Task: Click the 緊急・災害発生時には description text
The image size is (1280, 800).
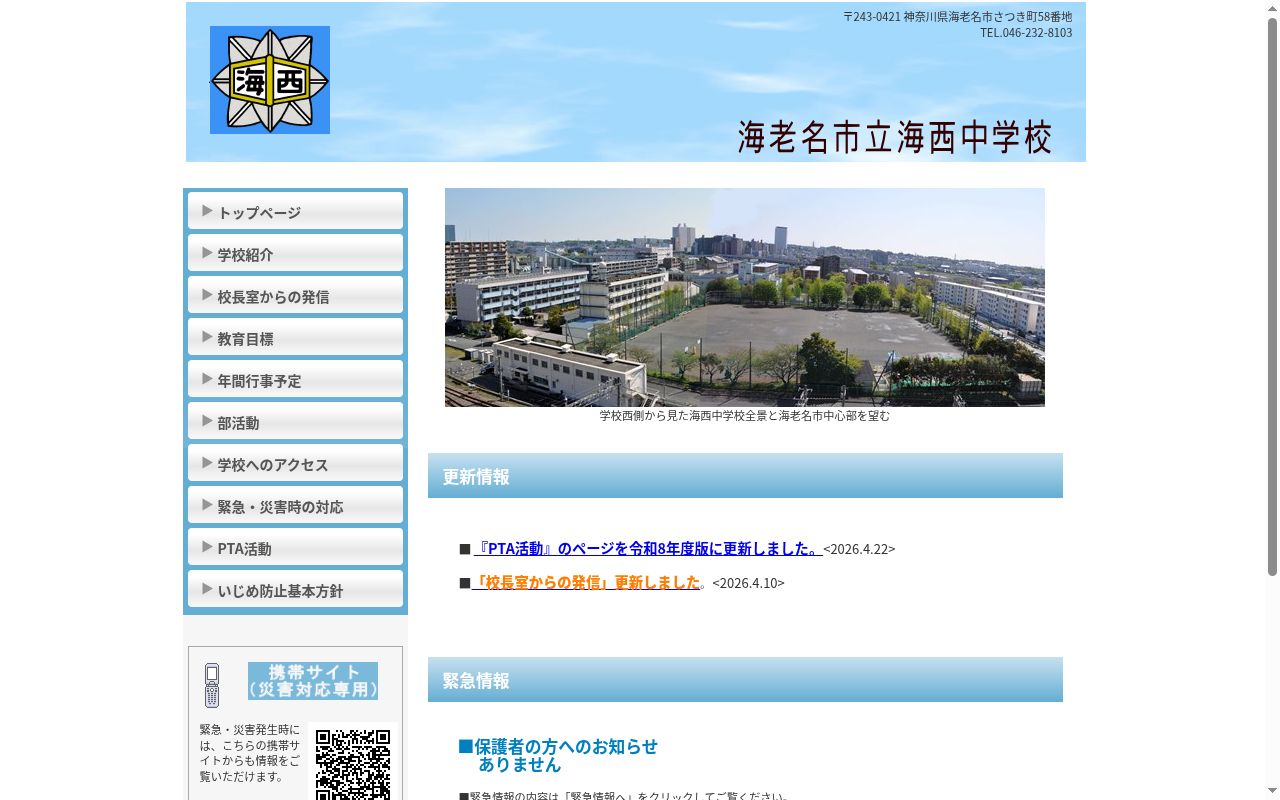Action: [x=249, y=753]
